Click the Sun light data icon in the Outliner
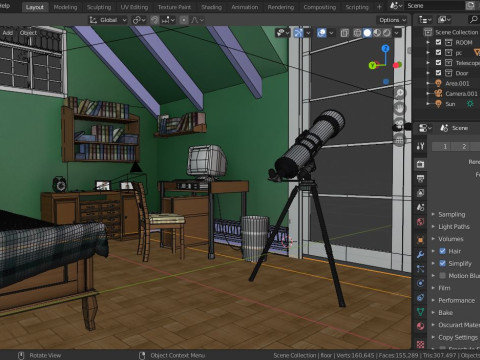 [470, 104]
